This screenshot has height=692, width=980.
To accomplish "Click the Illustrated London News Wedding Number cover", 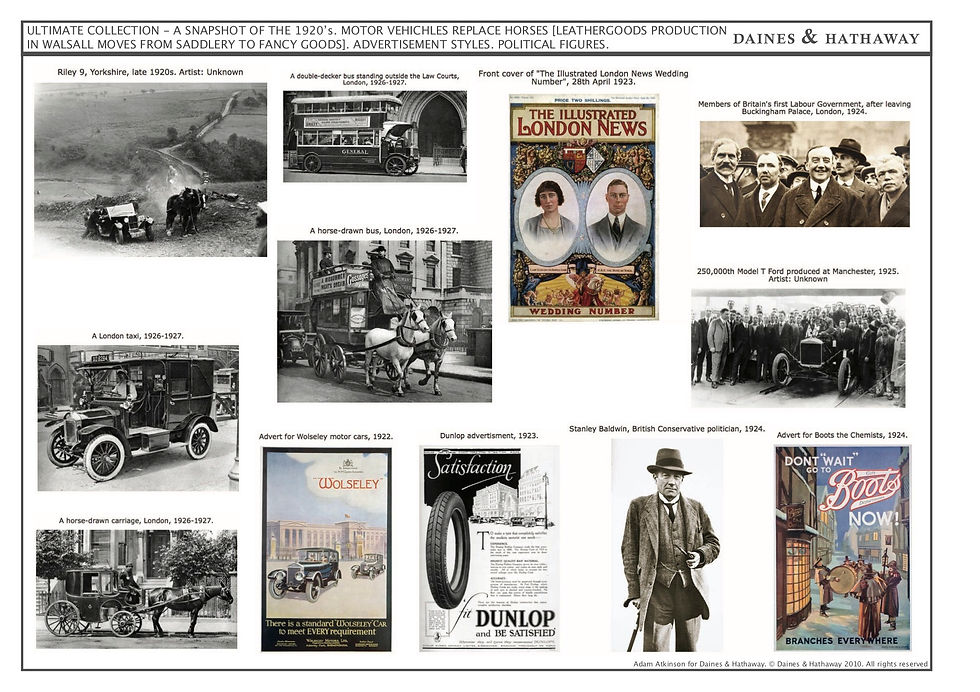I will [583, 208].
